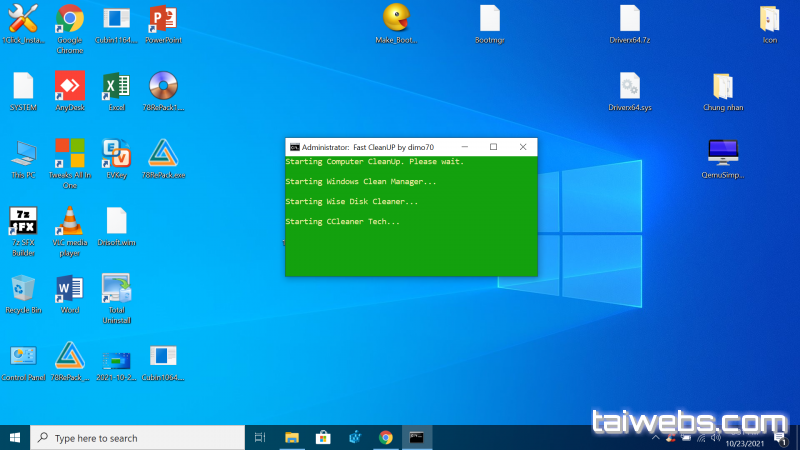Open File Explorer from the taskbar
This screenshot has width=800, height=450.
coord(292,438)
